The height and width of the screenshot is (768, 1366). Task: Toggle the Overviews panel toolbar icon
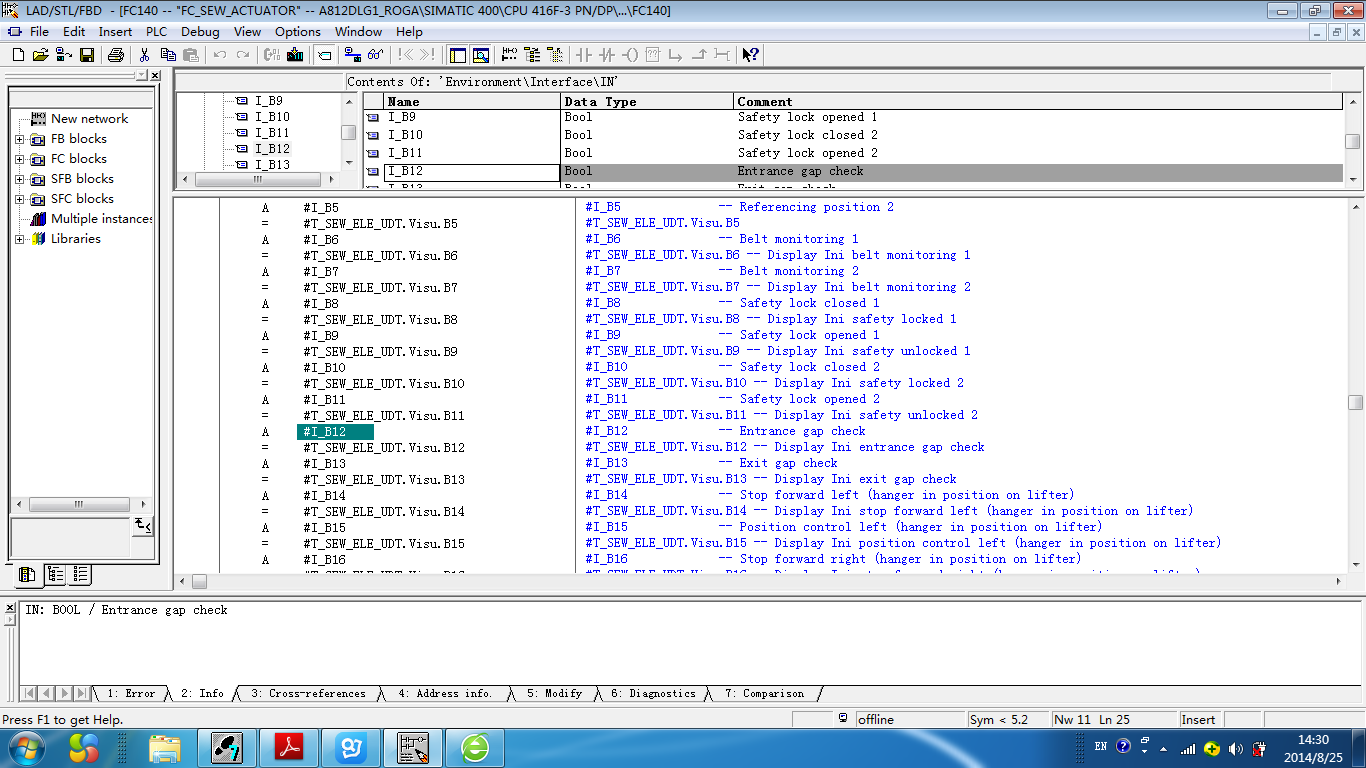point(458,55)
